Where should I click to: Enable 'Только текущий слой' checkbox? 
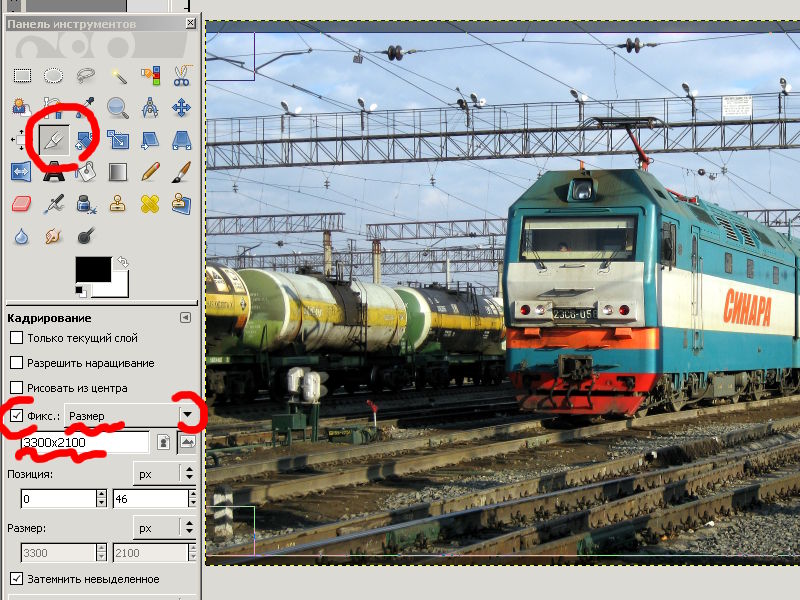click(16, 338)
